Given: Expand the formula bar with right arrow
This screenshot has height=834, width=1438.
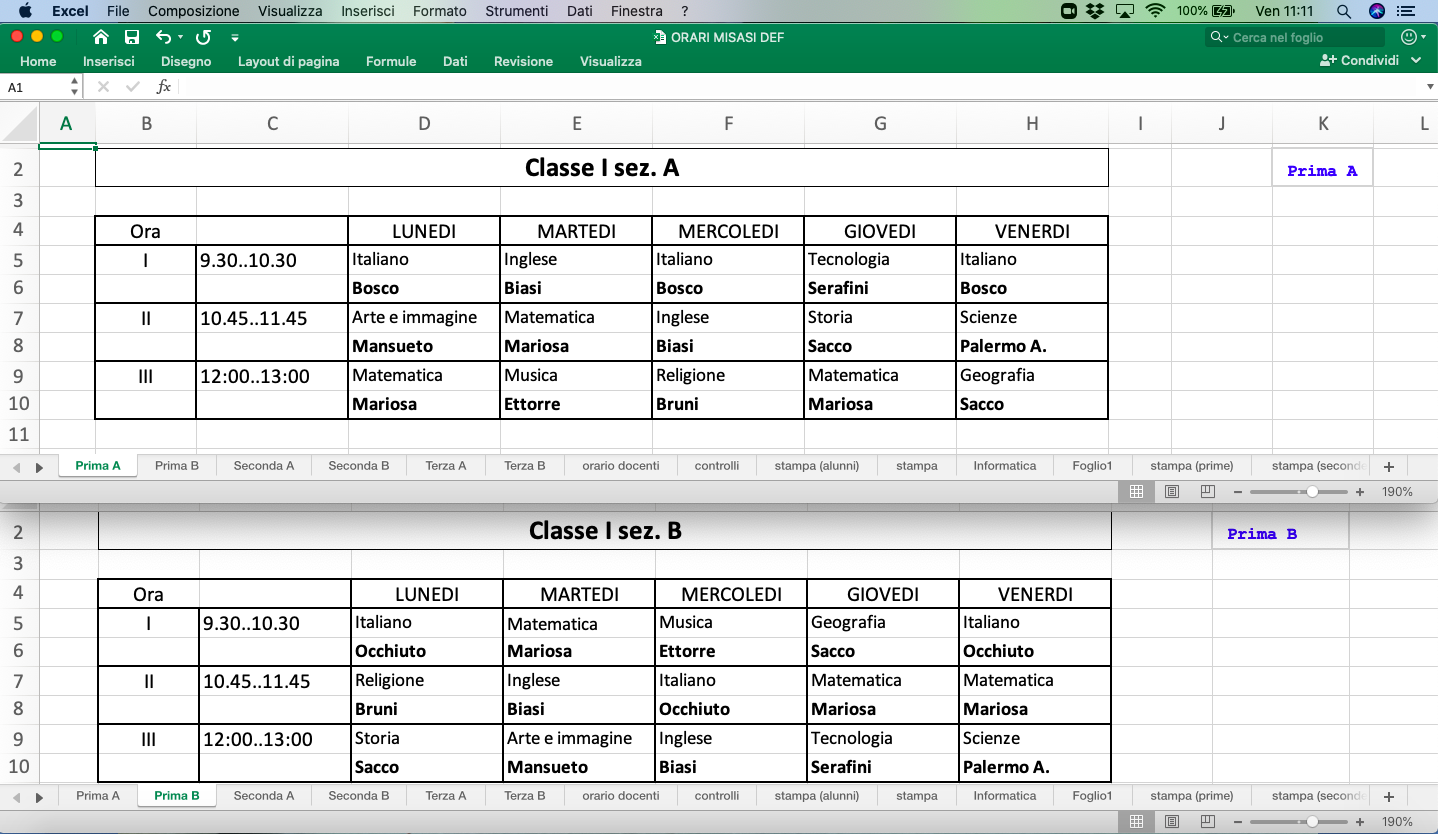Looking at the screenshot, I should (1429, 87).
